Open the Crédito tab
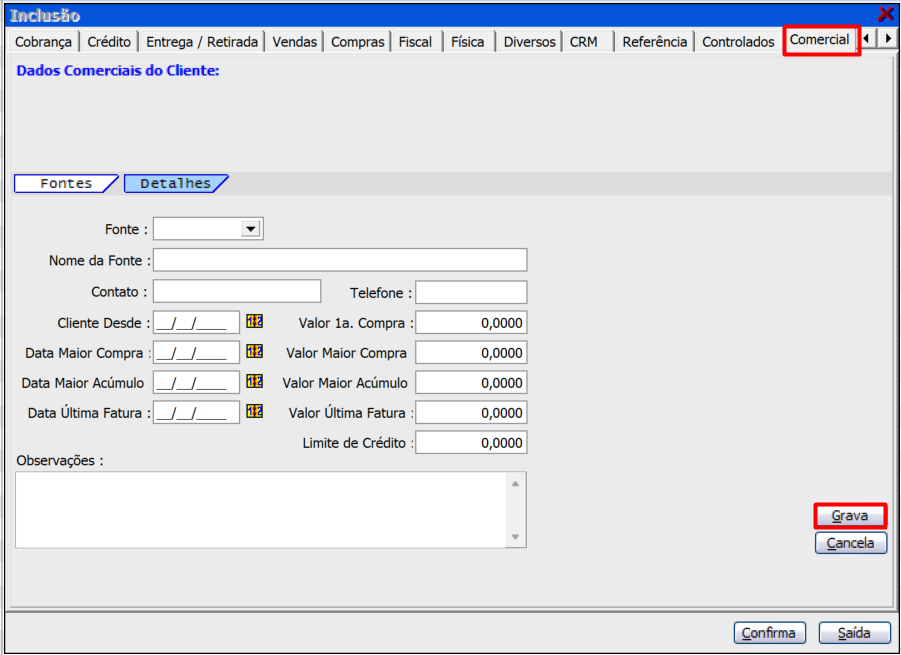This screenshot has width=901, height=655. [109, 42]
